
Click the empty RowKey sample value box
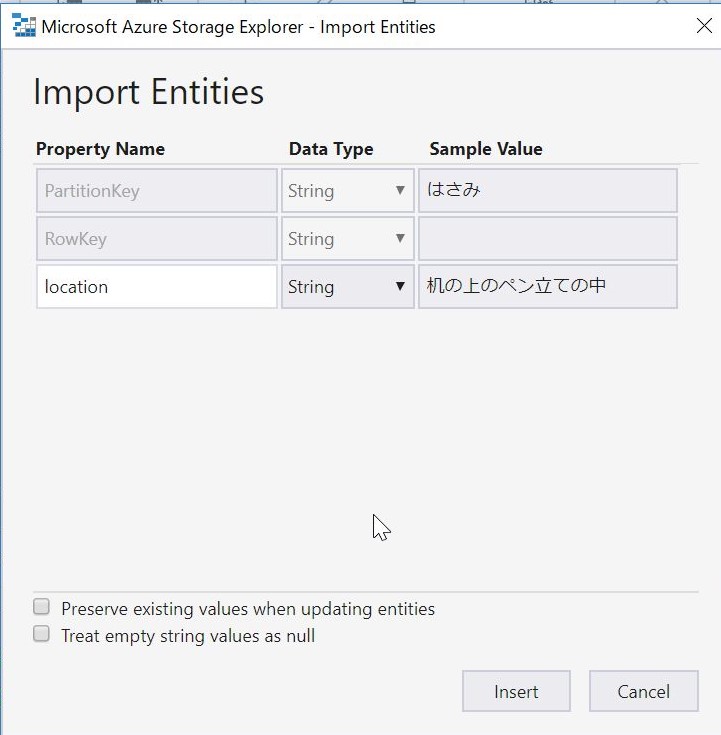[548, 239]
